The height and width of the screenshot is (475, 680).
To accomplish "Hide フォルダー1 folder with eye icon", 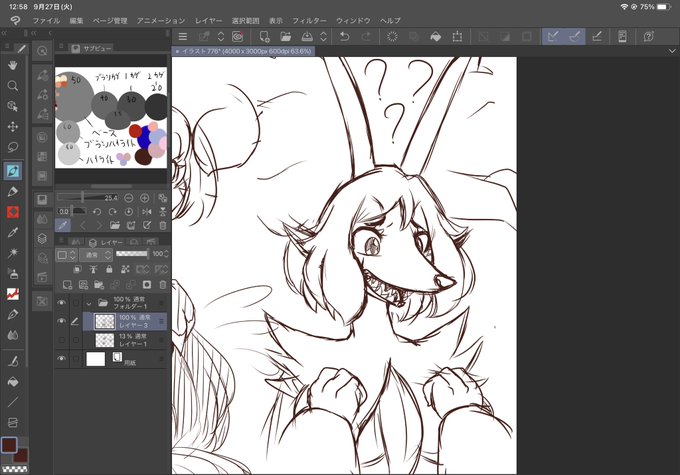I will tap(62, 302).
